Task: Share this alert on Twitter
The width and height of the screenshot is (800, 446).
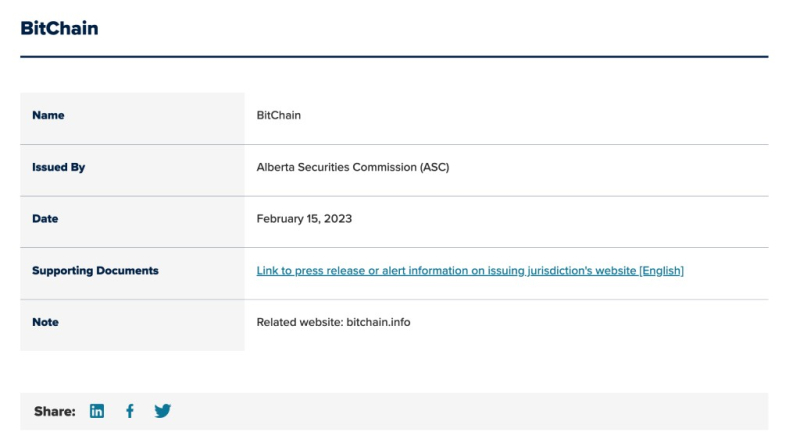Action: (163, 411)
